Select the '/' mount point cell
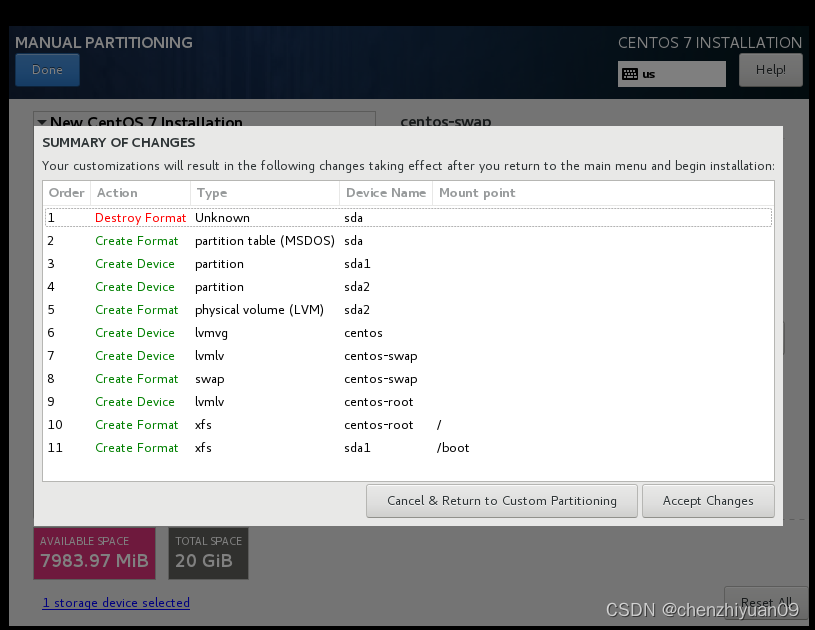The image size is (815, 630). 439,425
